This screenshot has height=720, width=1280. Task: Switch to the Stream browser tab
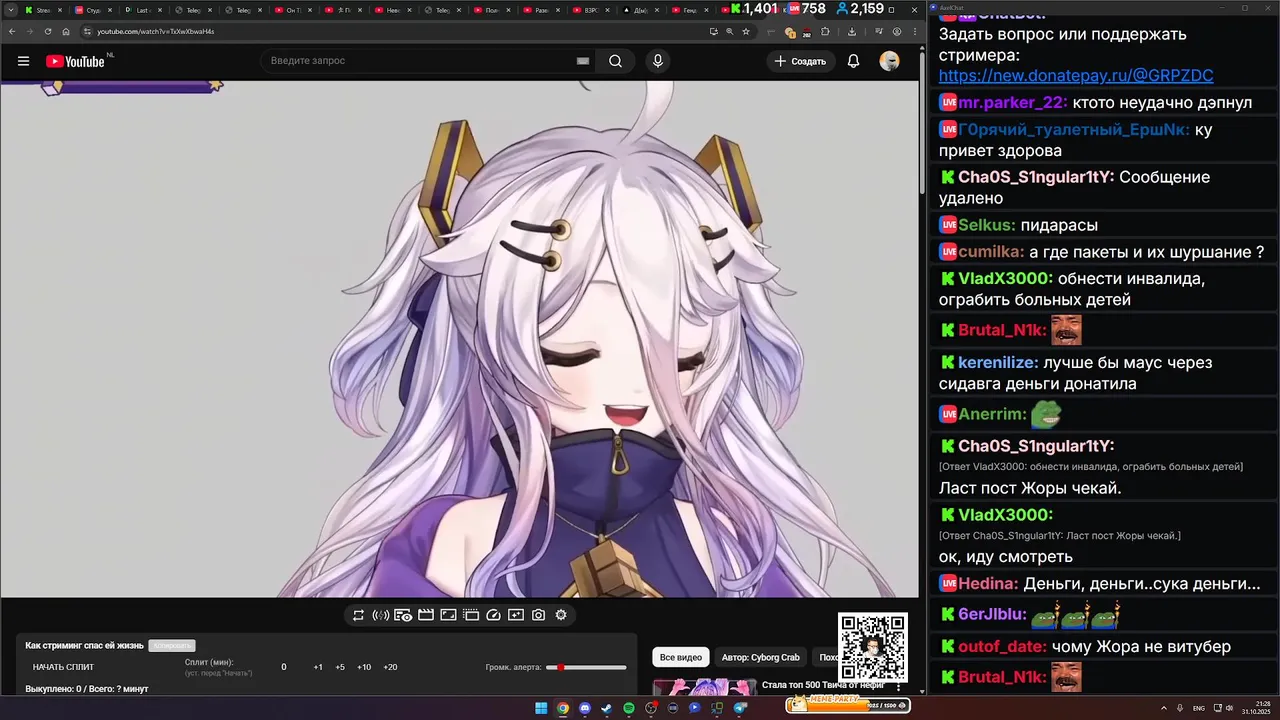(43, 10)
